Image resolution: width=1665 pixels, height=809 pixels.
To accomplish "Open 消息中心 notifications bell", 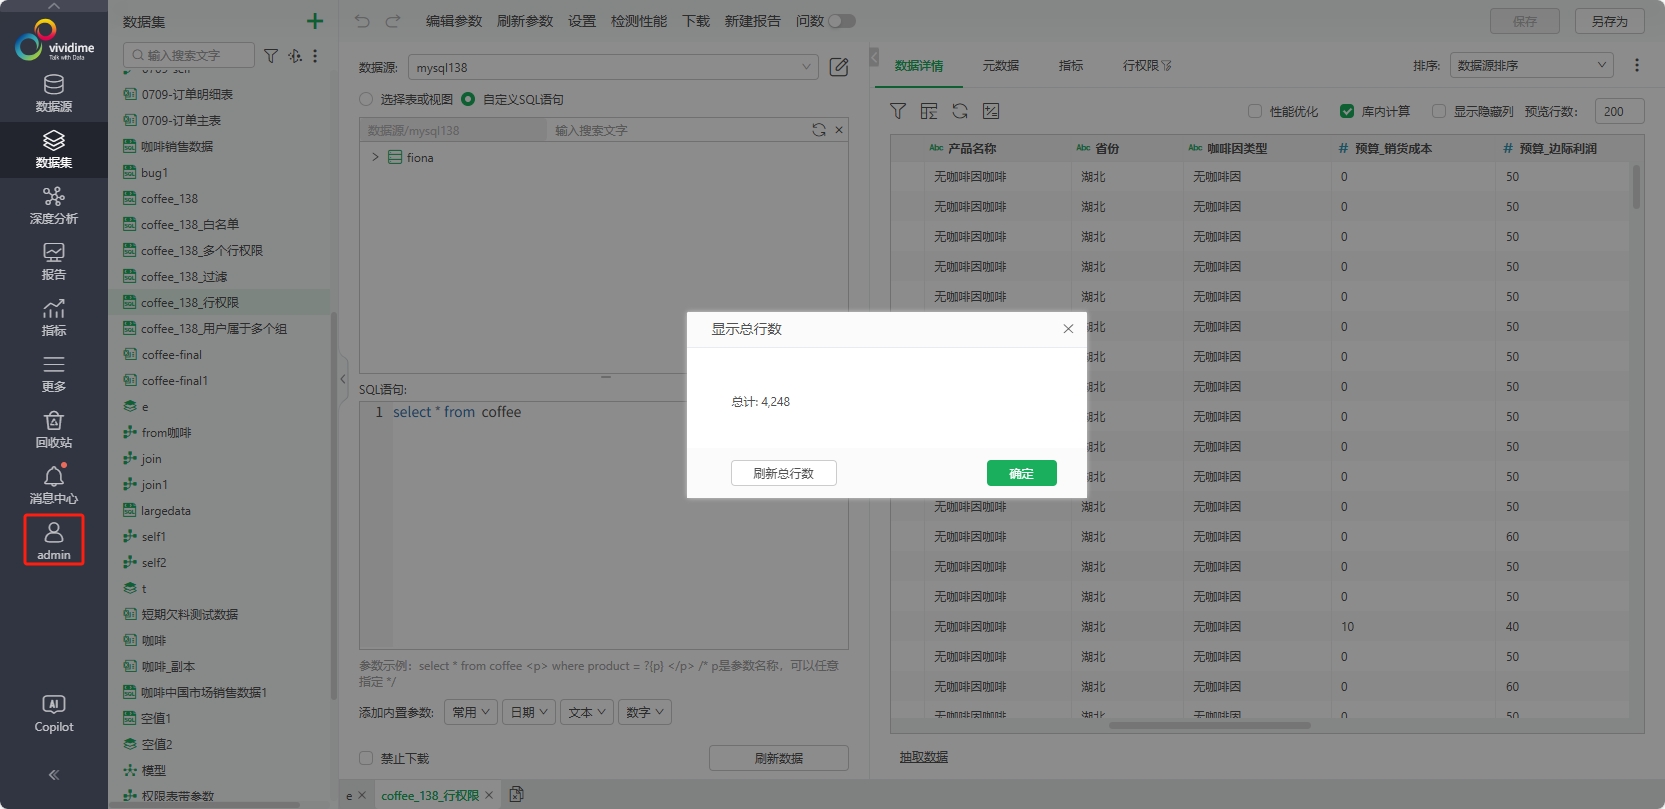I will [x=54, y=485].
